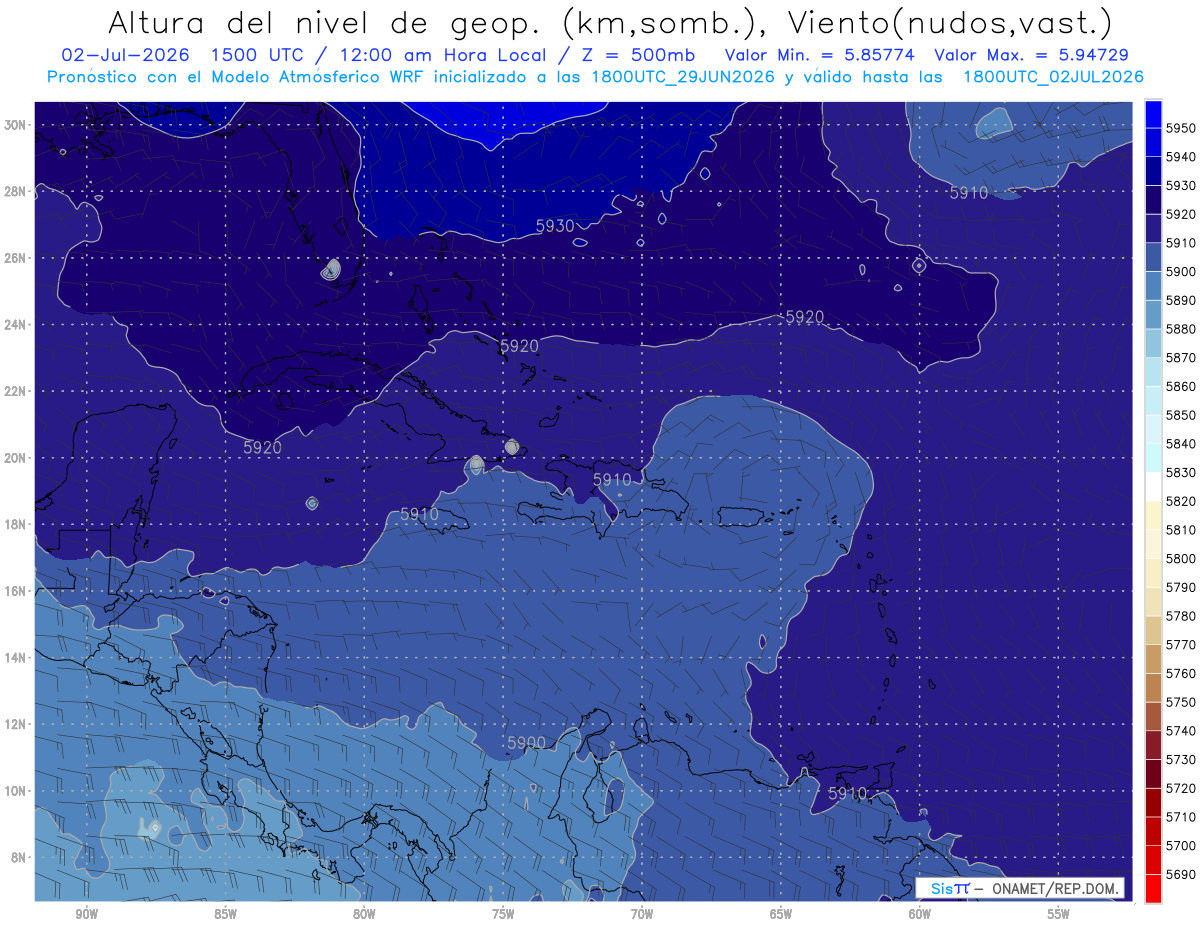The image size is (1200, 927).
Task: Click the '5900' contour label near Colombia's coast
Action: coord(526,743)
